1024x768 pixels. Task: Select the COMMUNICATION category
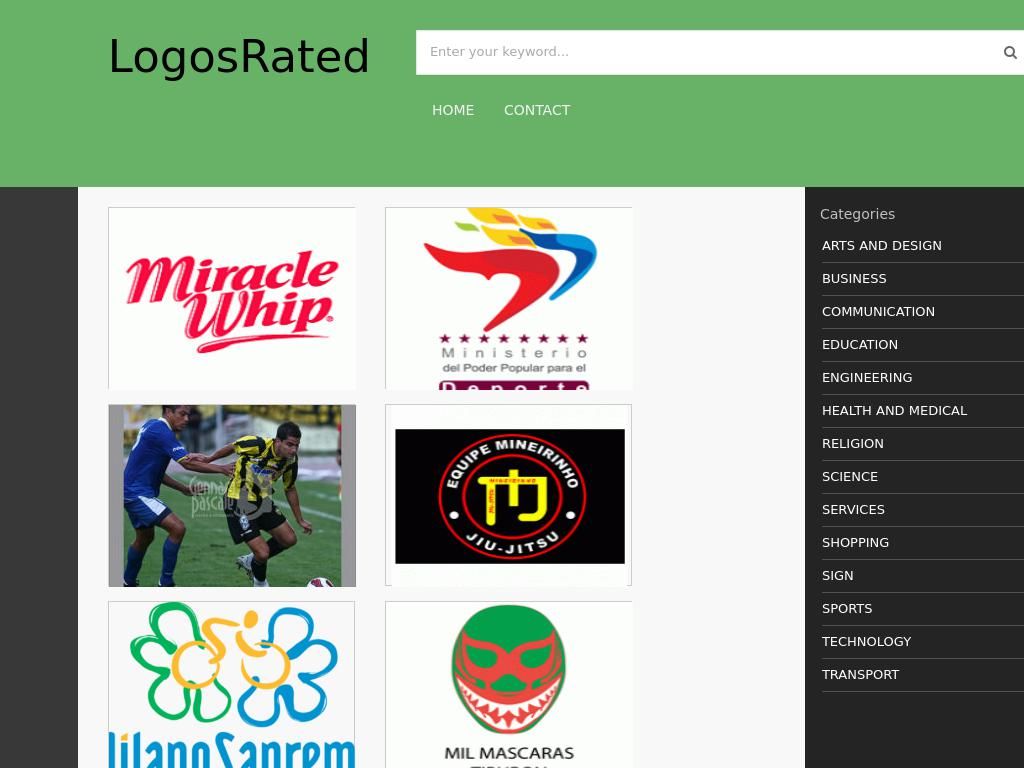click(x=878, y=312)
